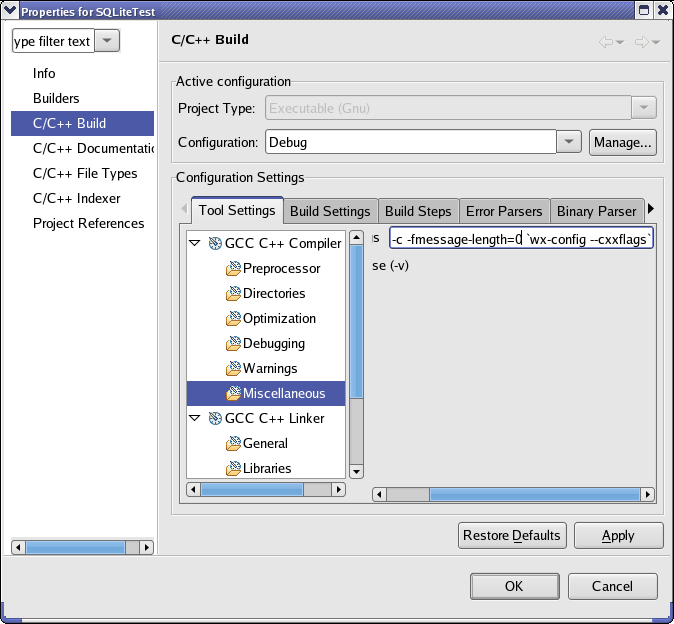Click OK to confirm properties
This screenshot has height=624, width=674.
pyautogui.click(x=515, y=586)
